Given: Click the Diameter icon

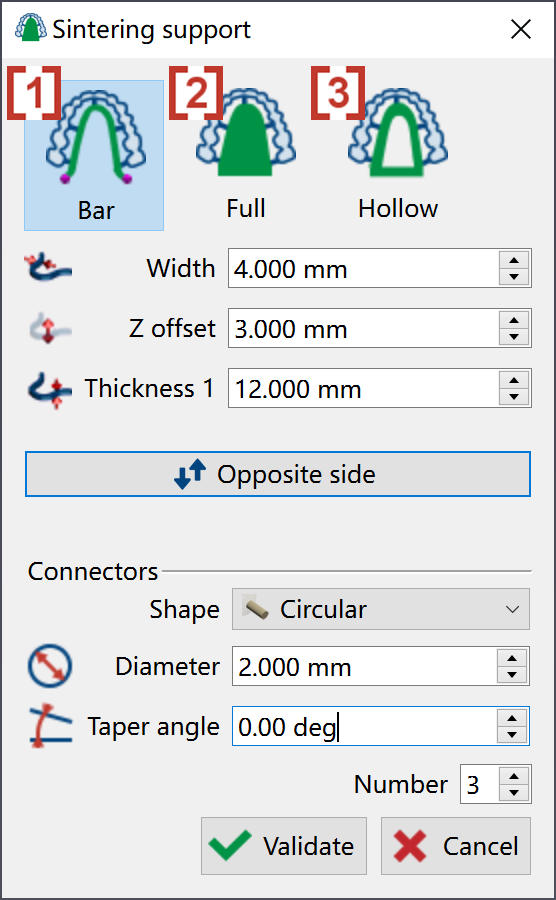Looking at the screenshot, I should (50, 666).
